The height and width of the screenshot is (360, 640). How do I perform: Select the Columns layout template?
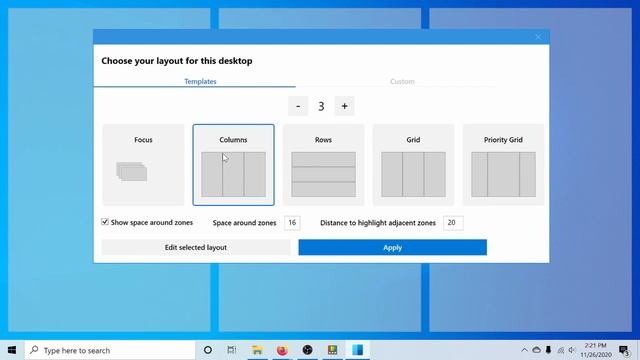[233, 165]
